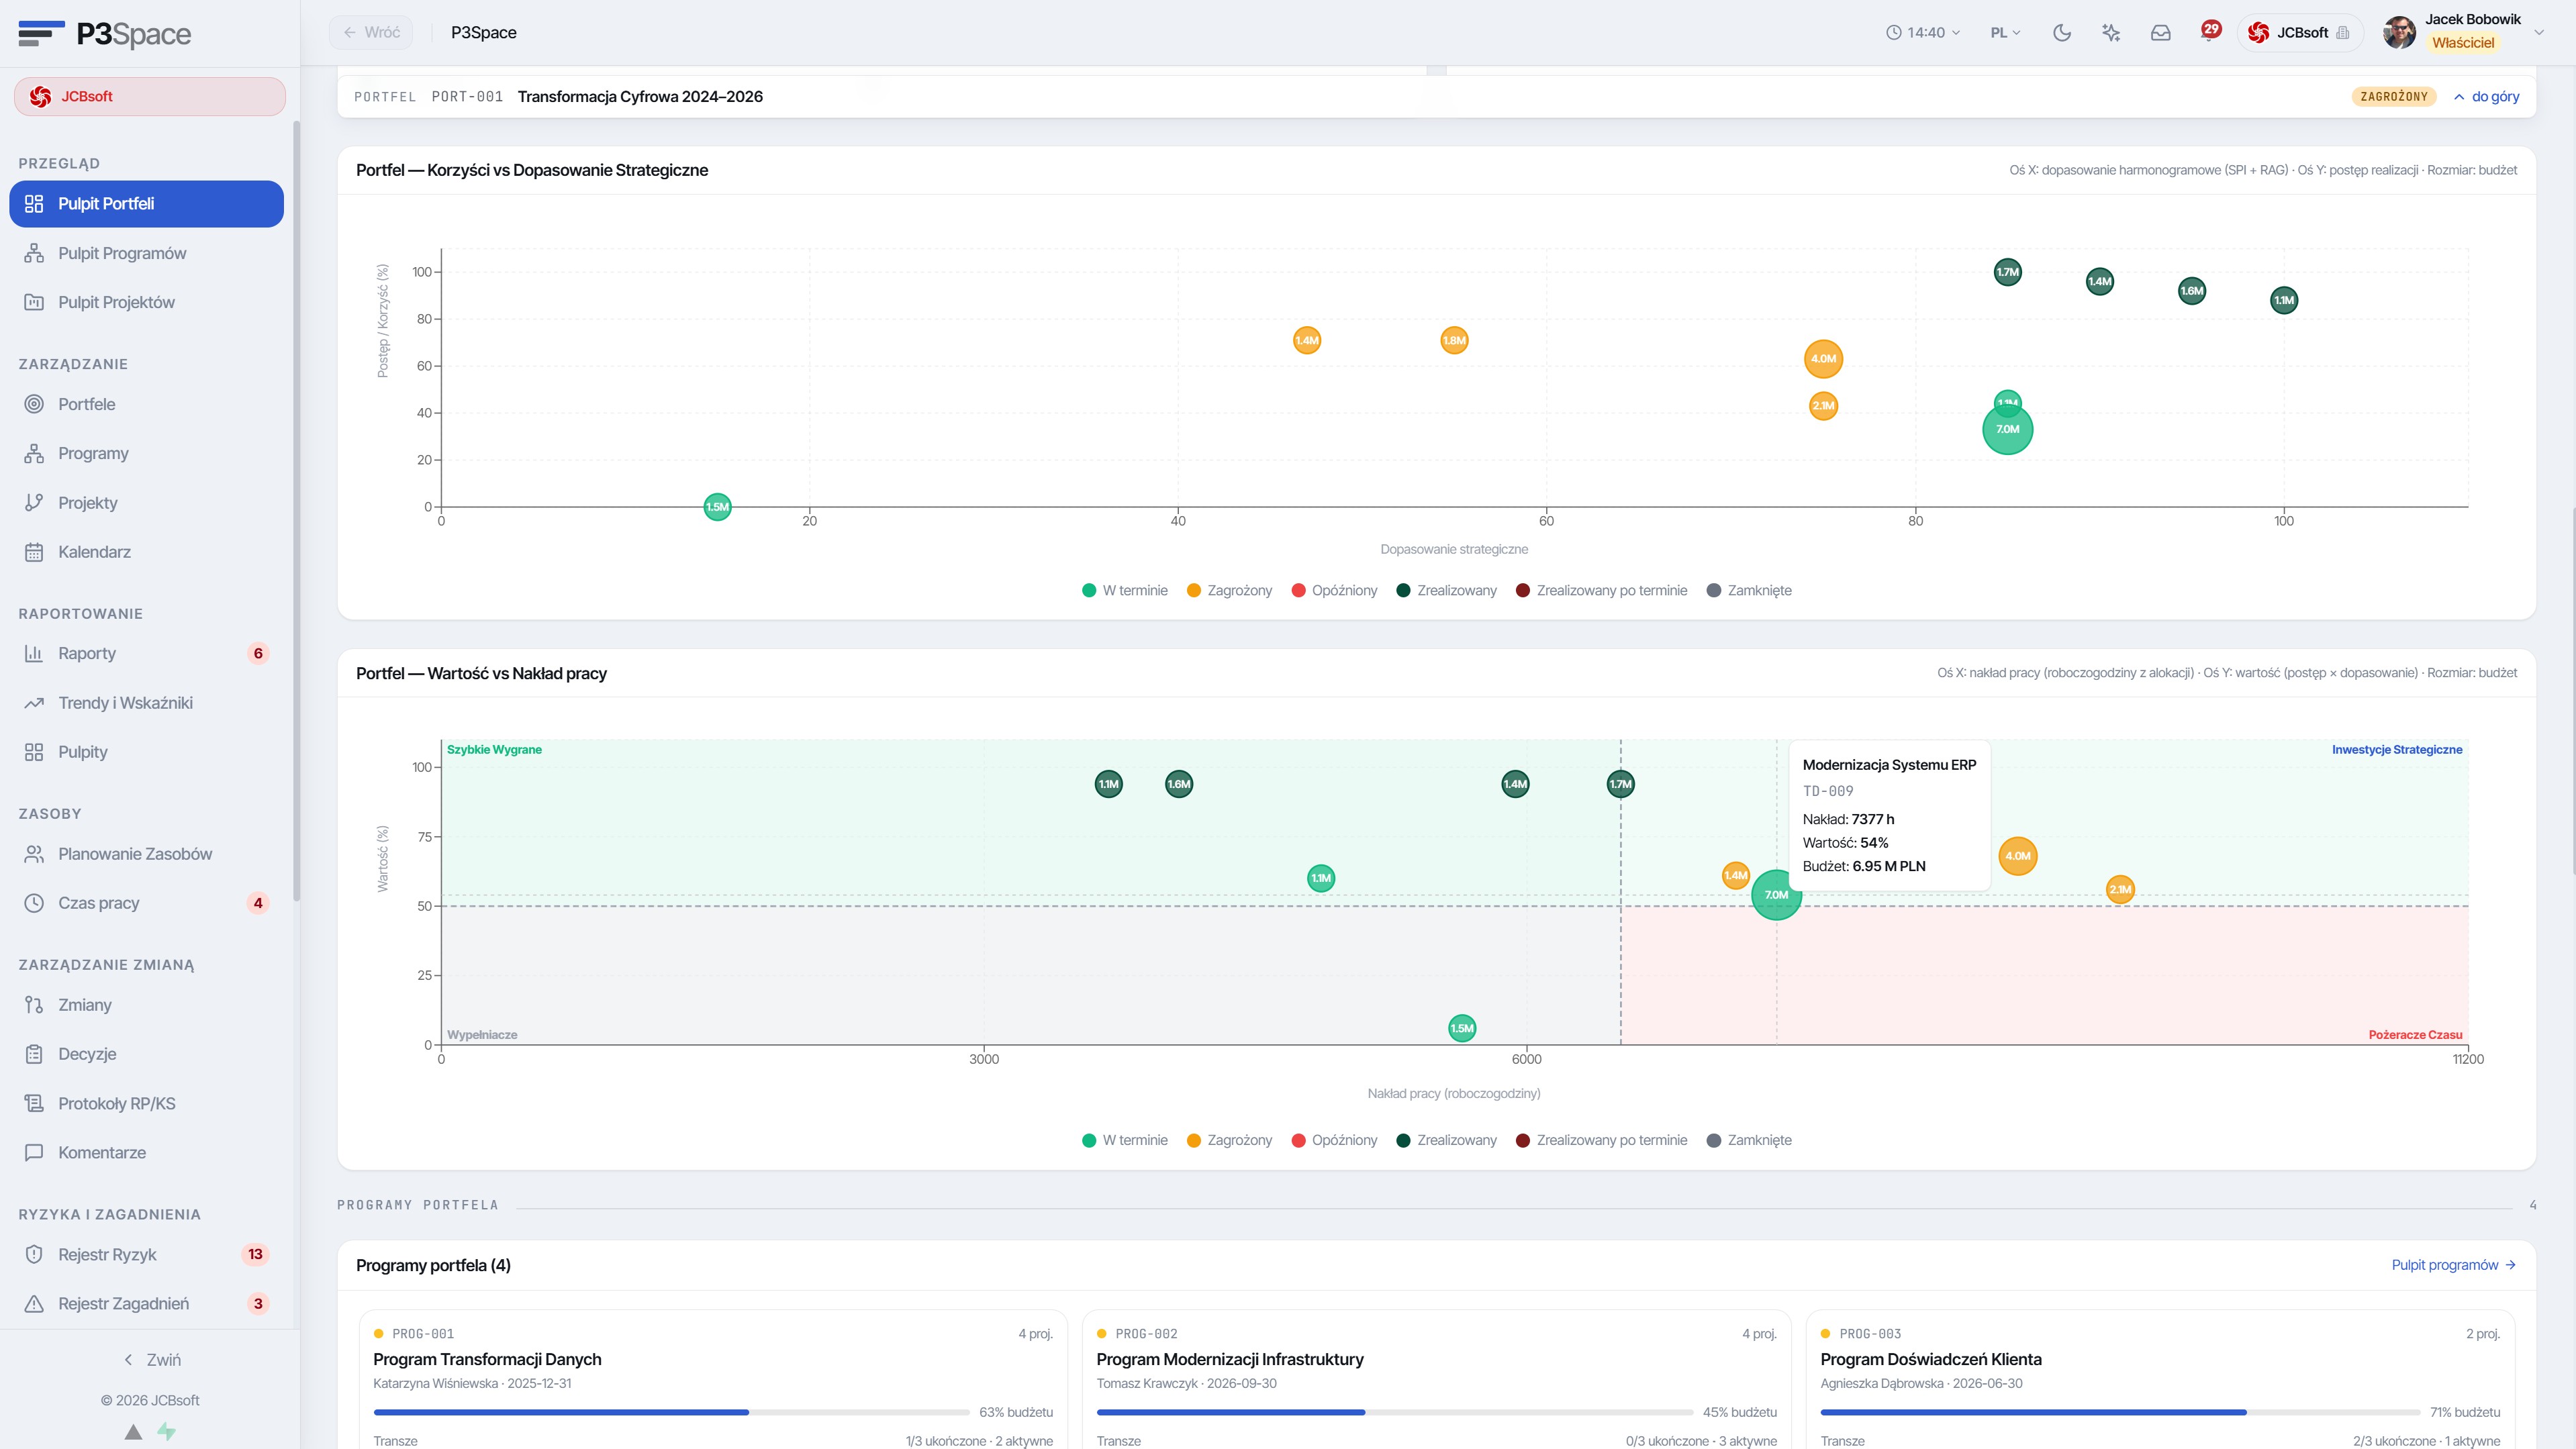Expand the 14:40 time dropdown
The width and height of the screenshot is (2576, 1449).
[1922, 32]
